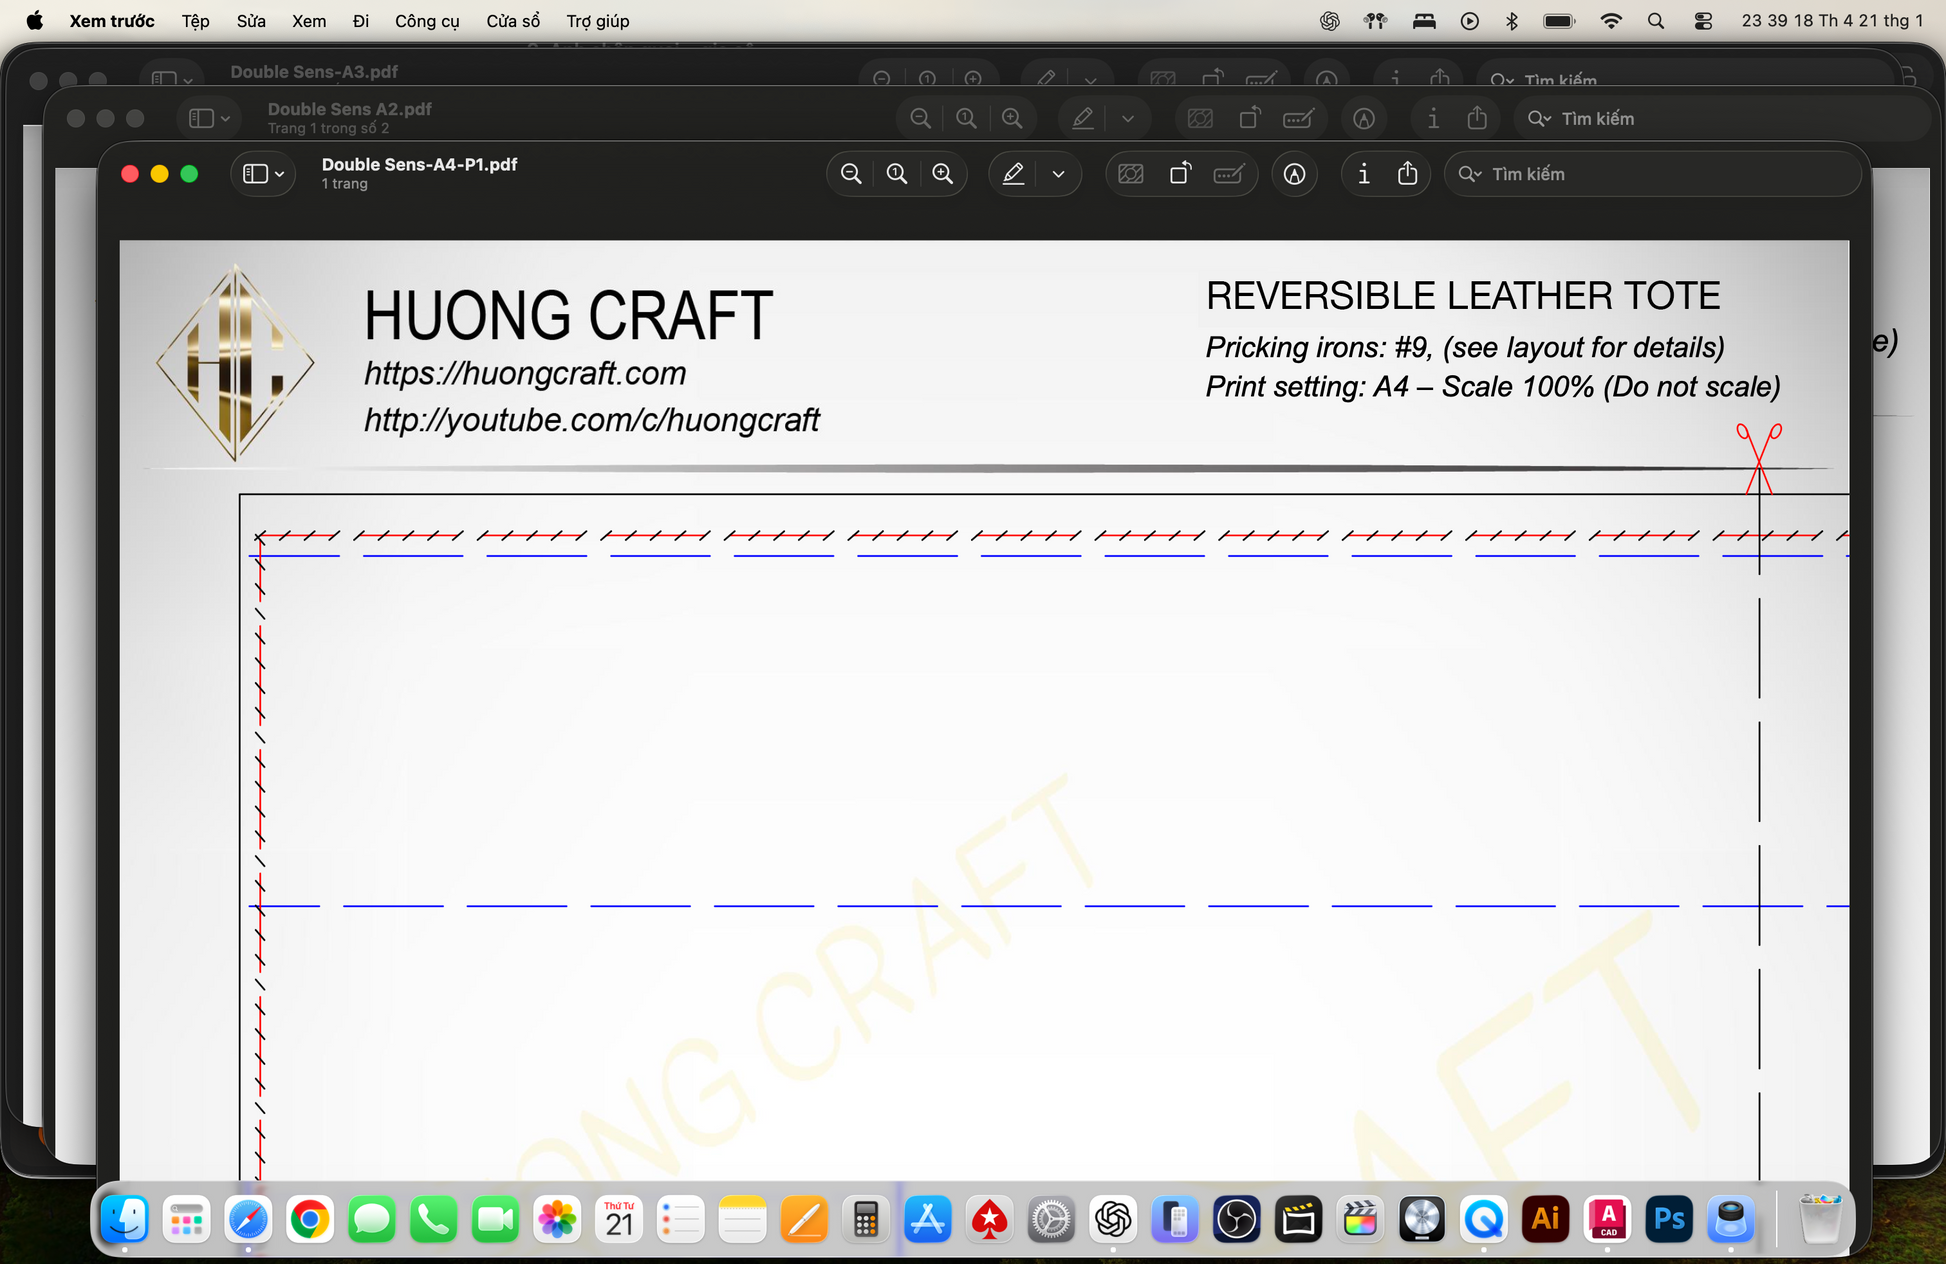Screen dimensions: 1946x1264
Task: Zoom in on the Double Sens-A4-P1 document
Action: pos(943,174)
